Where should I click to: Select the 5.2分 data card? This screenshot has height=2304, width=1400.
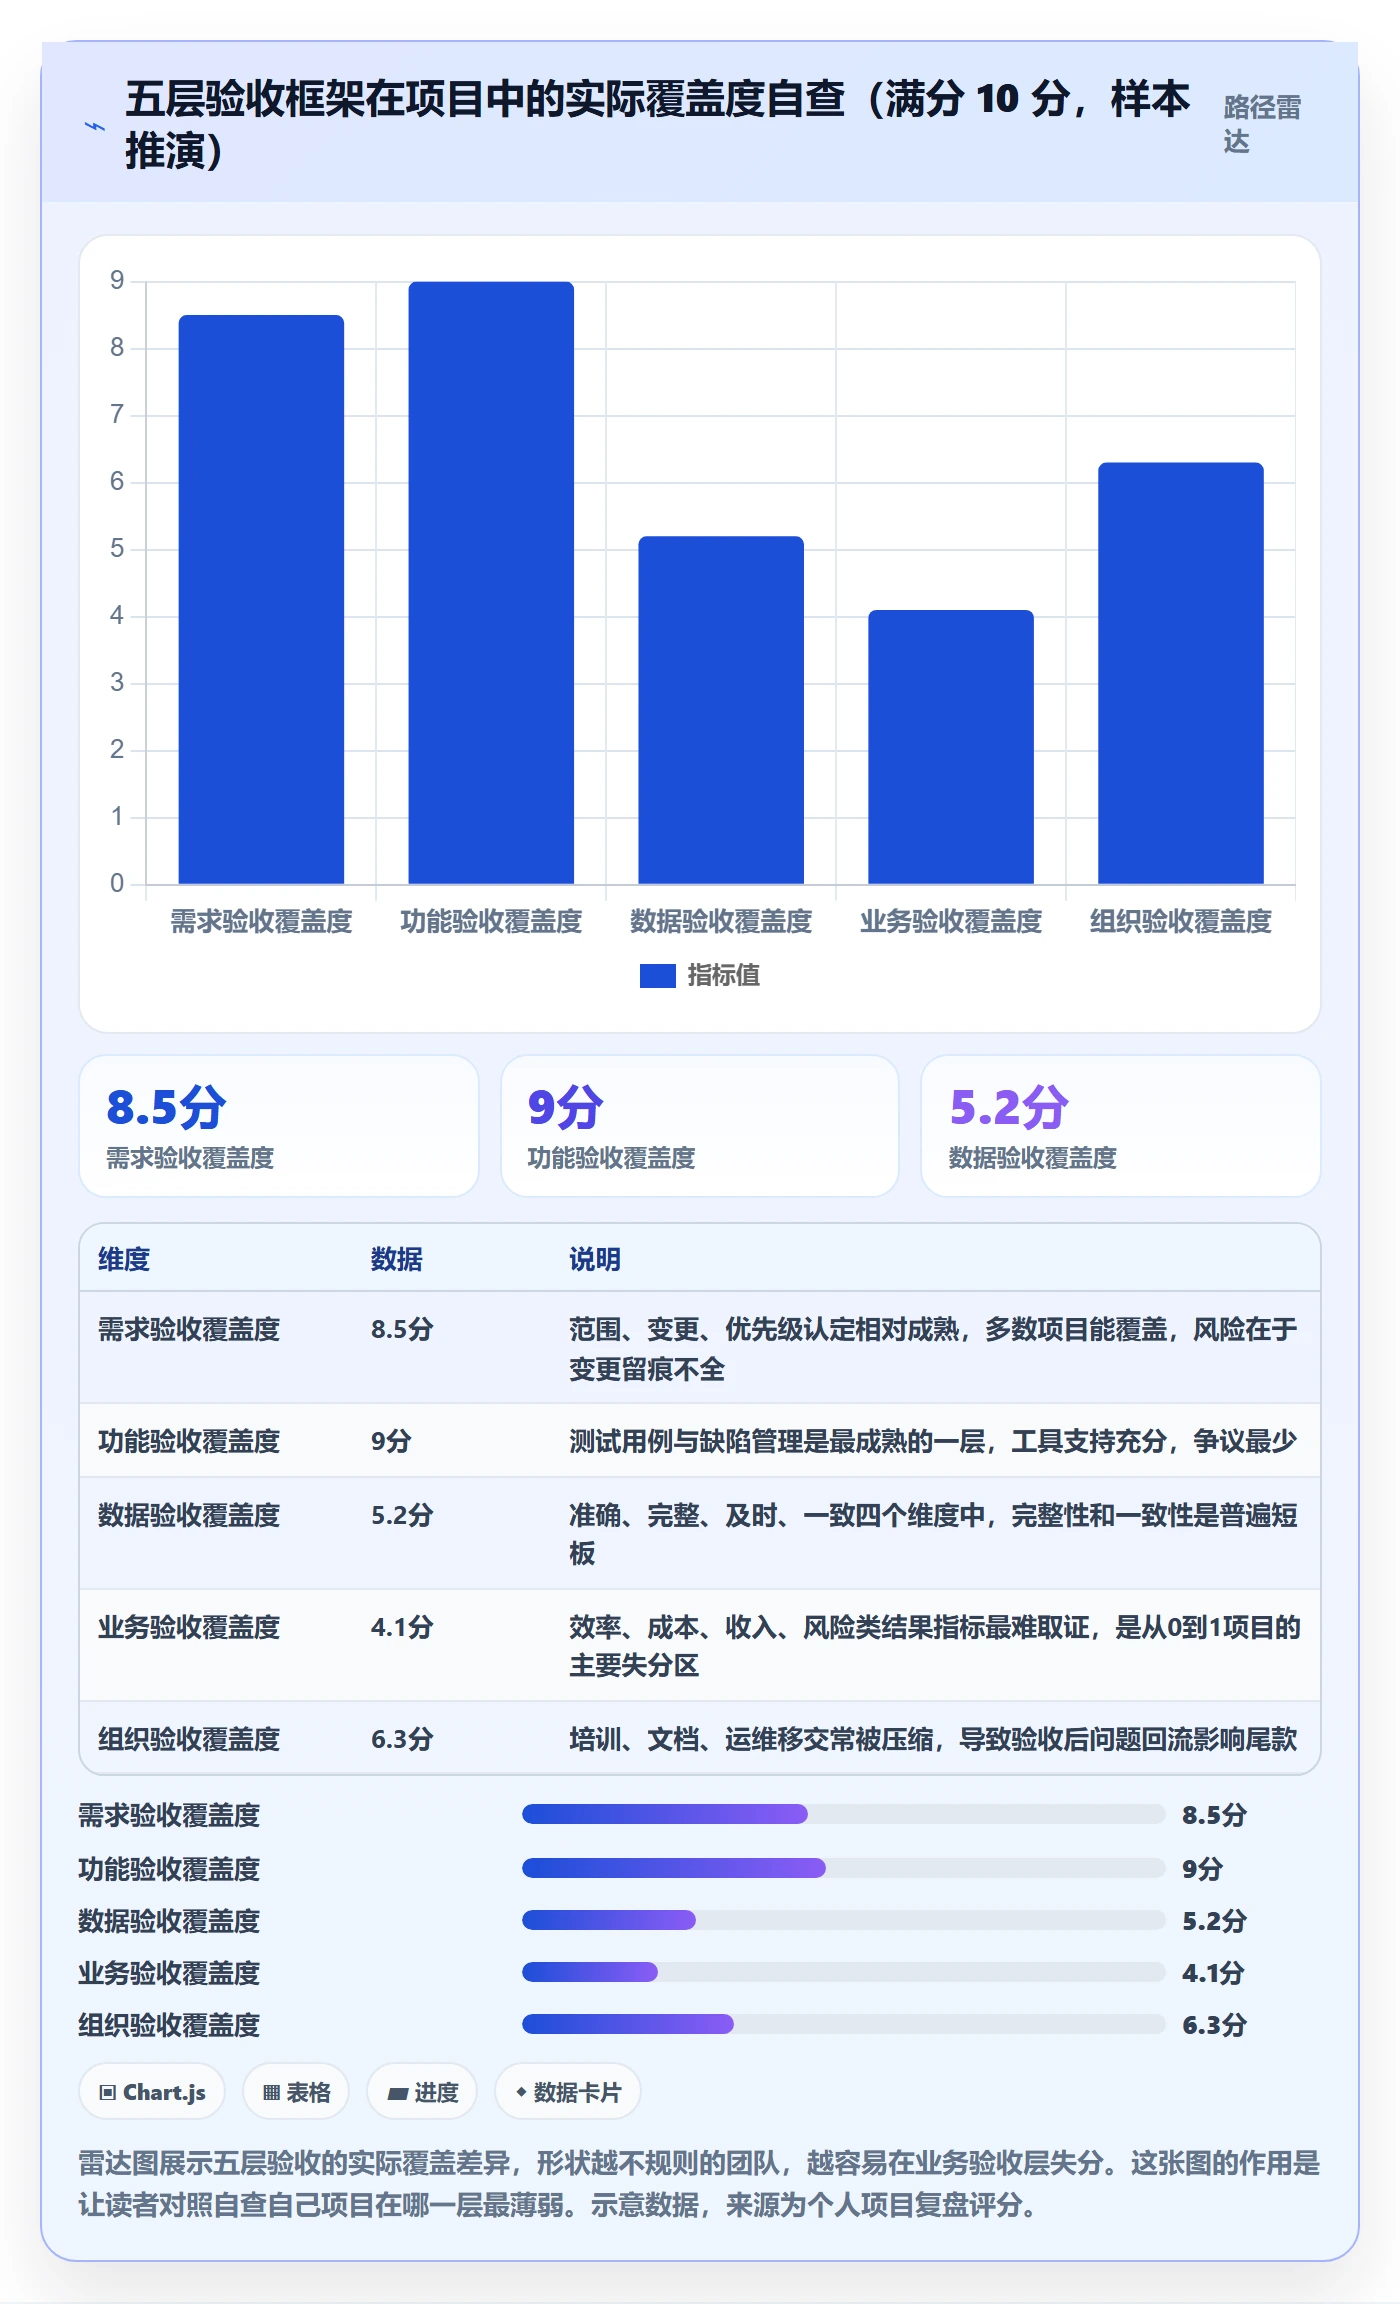pos(1121,1126)
